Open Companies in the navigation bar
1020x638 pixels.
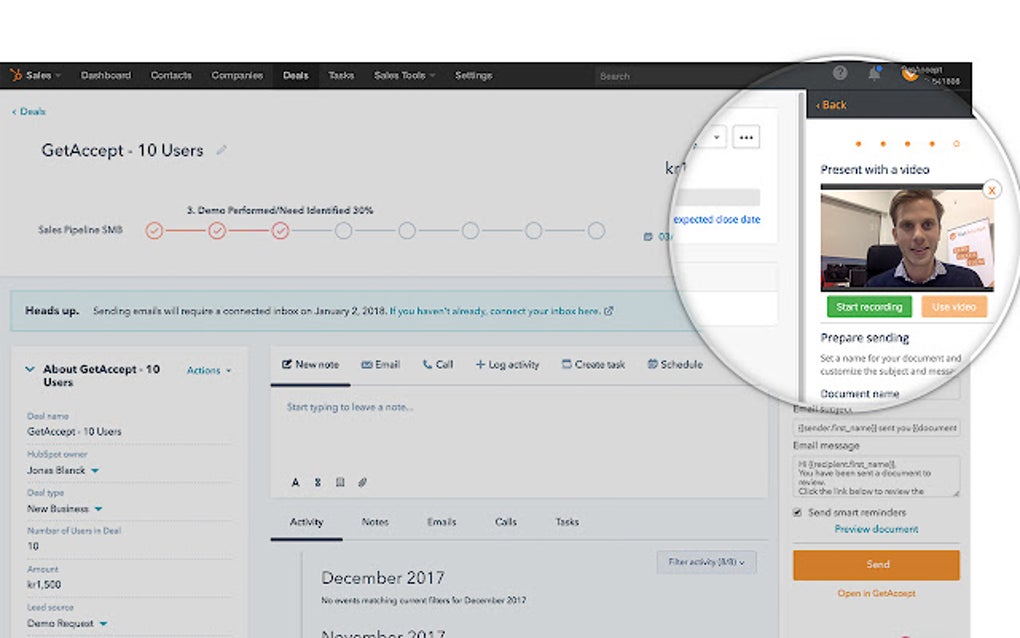click(x=237, y=75)
